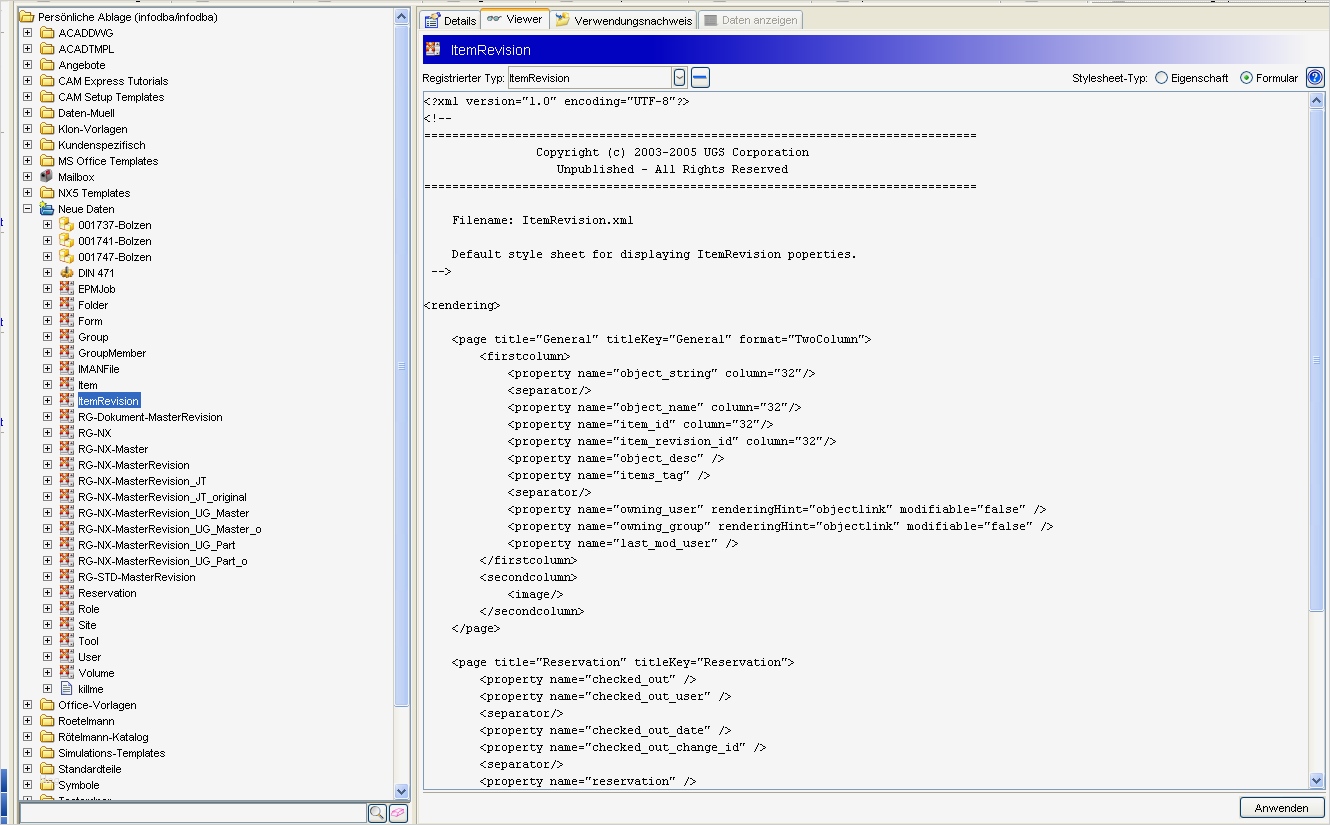Viewport: 1330px width, 825px height.
Task: Click the search input field below tree
Action: pos(193,813)
